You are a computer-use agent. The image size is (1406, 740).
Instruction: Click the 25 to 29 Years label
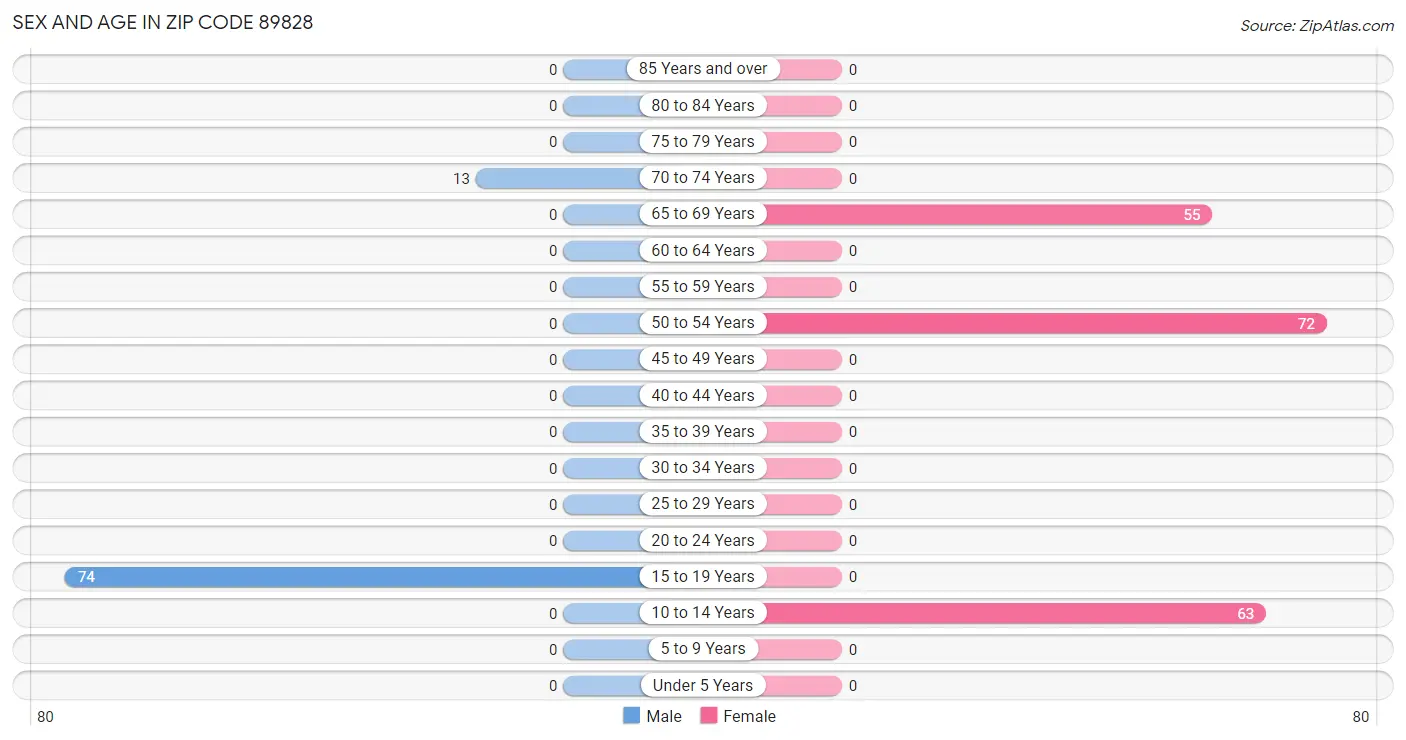[703, 504]
